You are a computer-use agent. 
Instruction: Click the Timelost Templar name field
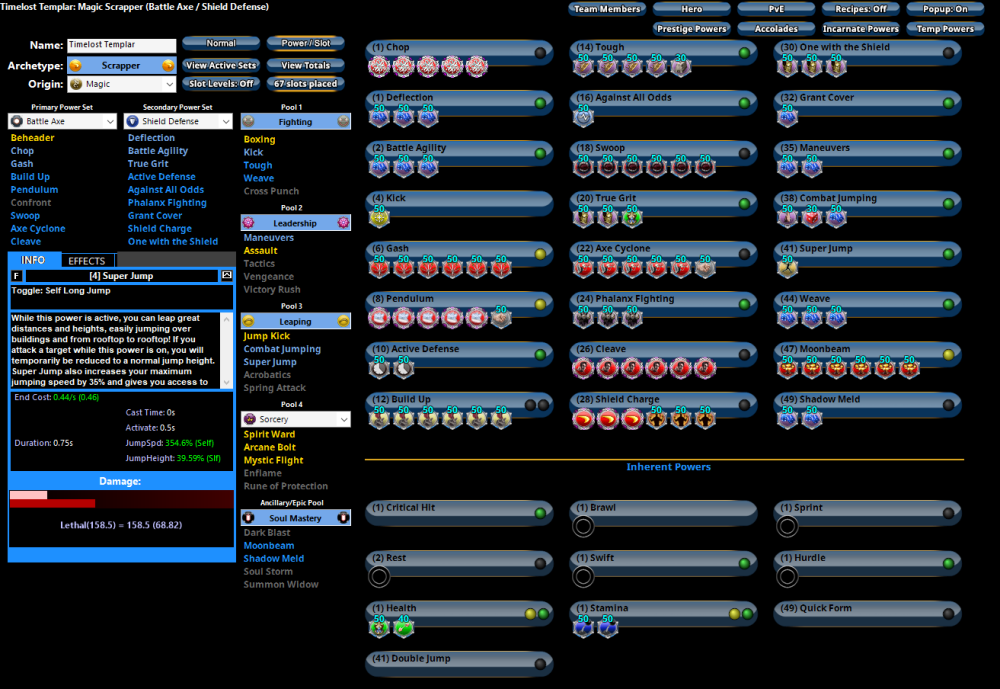click(120, 45)
